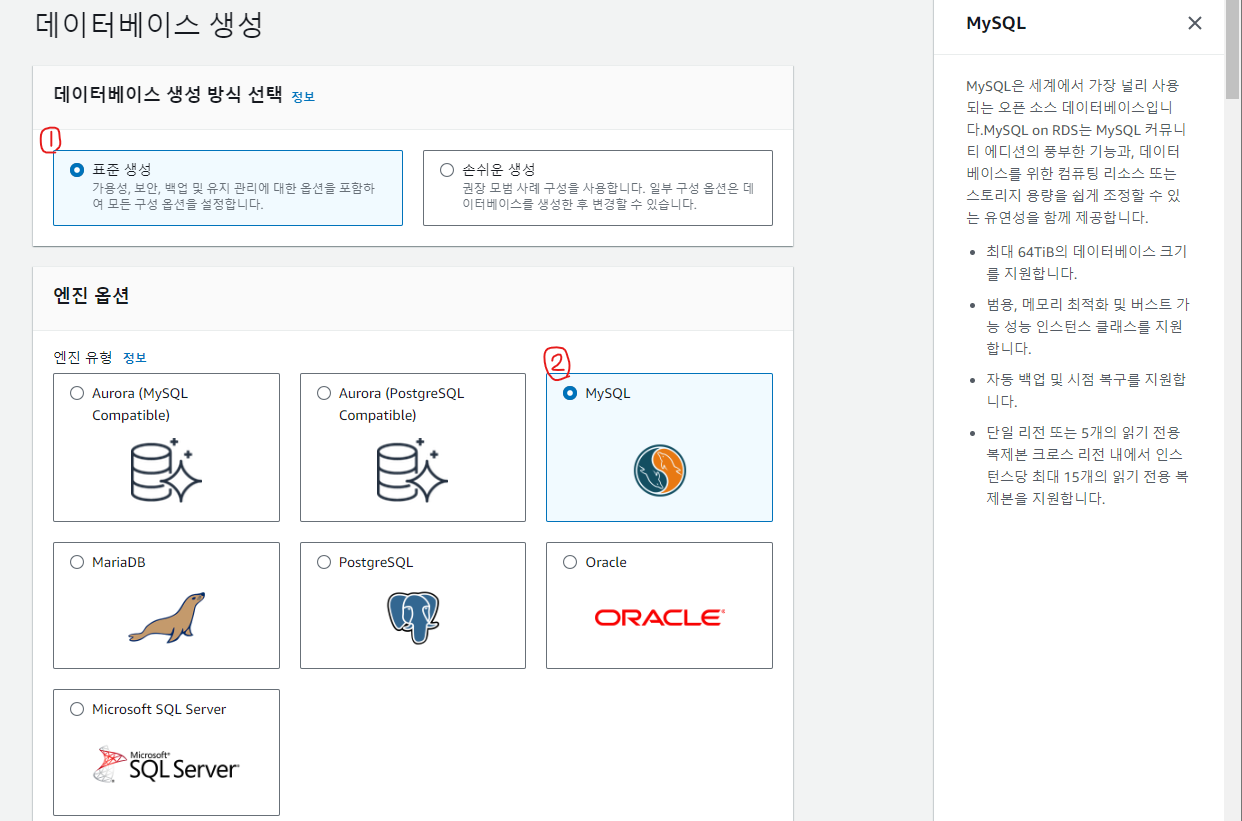1242x821 pixels.
Task: Click the MySQL intro paragraph in help panel
Action: [1077, 151]
